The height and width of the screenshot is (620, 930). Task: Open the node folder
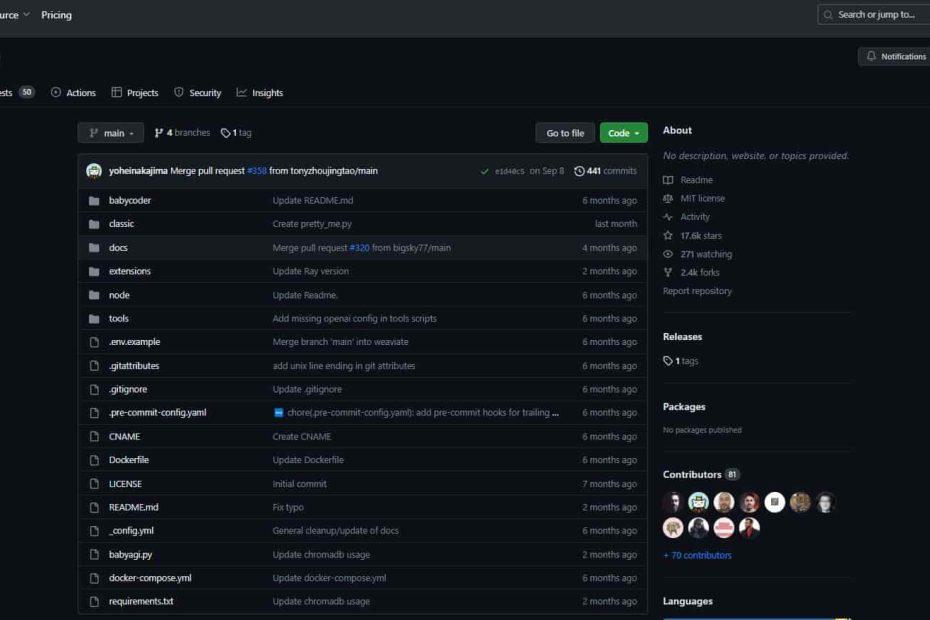click(x=119, y=295)
